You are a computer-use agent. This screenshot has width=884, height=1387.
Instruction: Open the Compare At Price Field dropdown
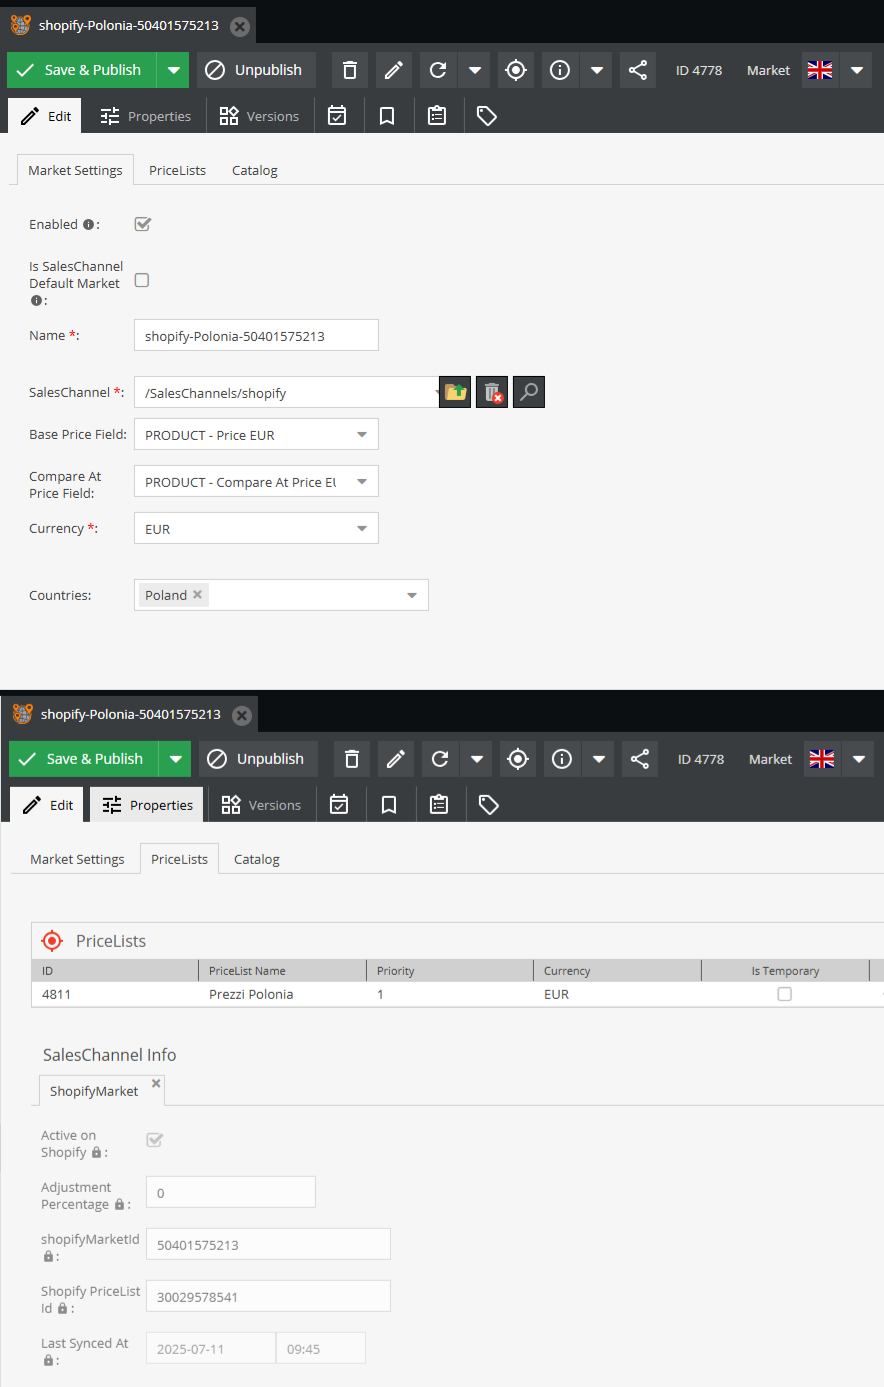tap(361, 482)
